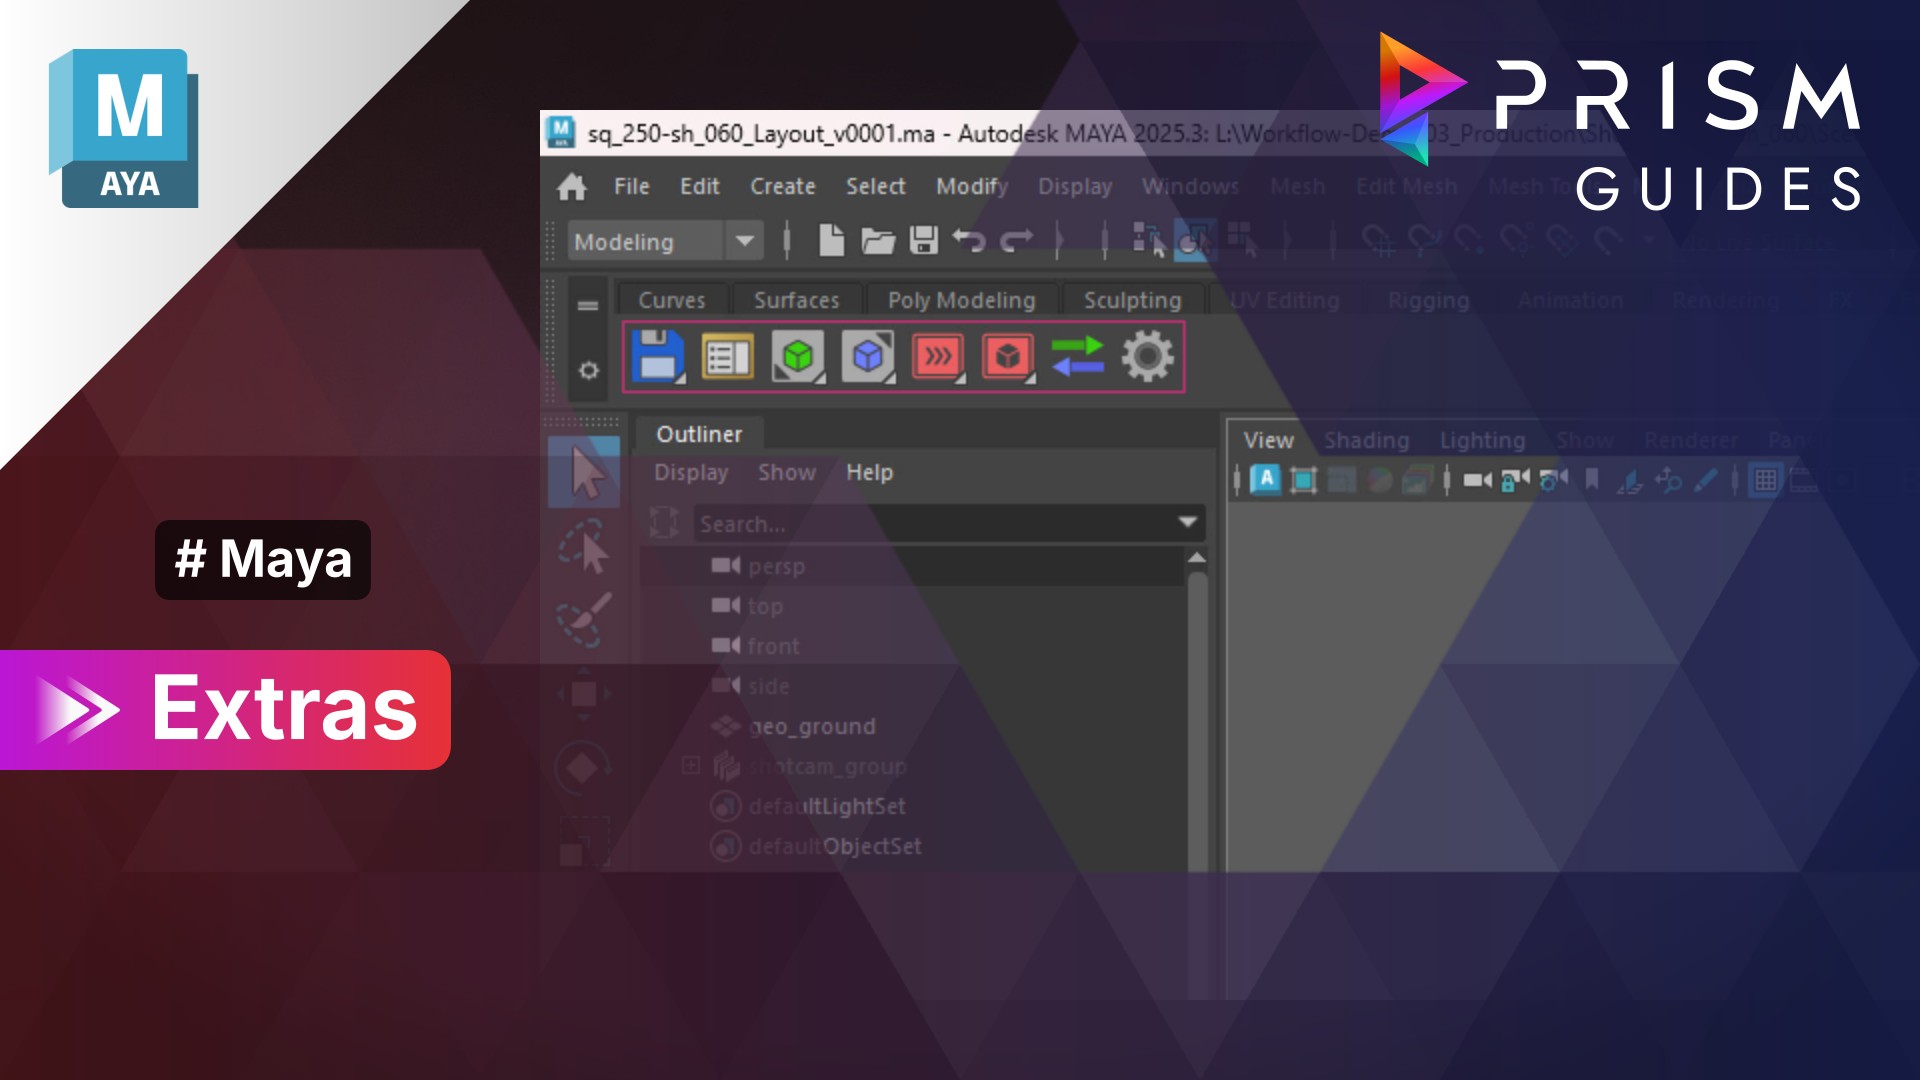Open the Prism Project Browser shelf icon
The image size is (1920, 1080).
[727, 356]
